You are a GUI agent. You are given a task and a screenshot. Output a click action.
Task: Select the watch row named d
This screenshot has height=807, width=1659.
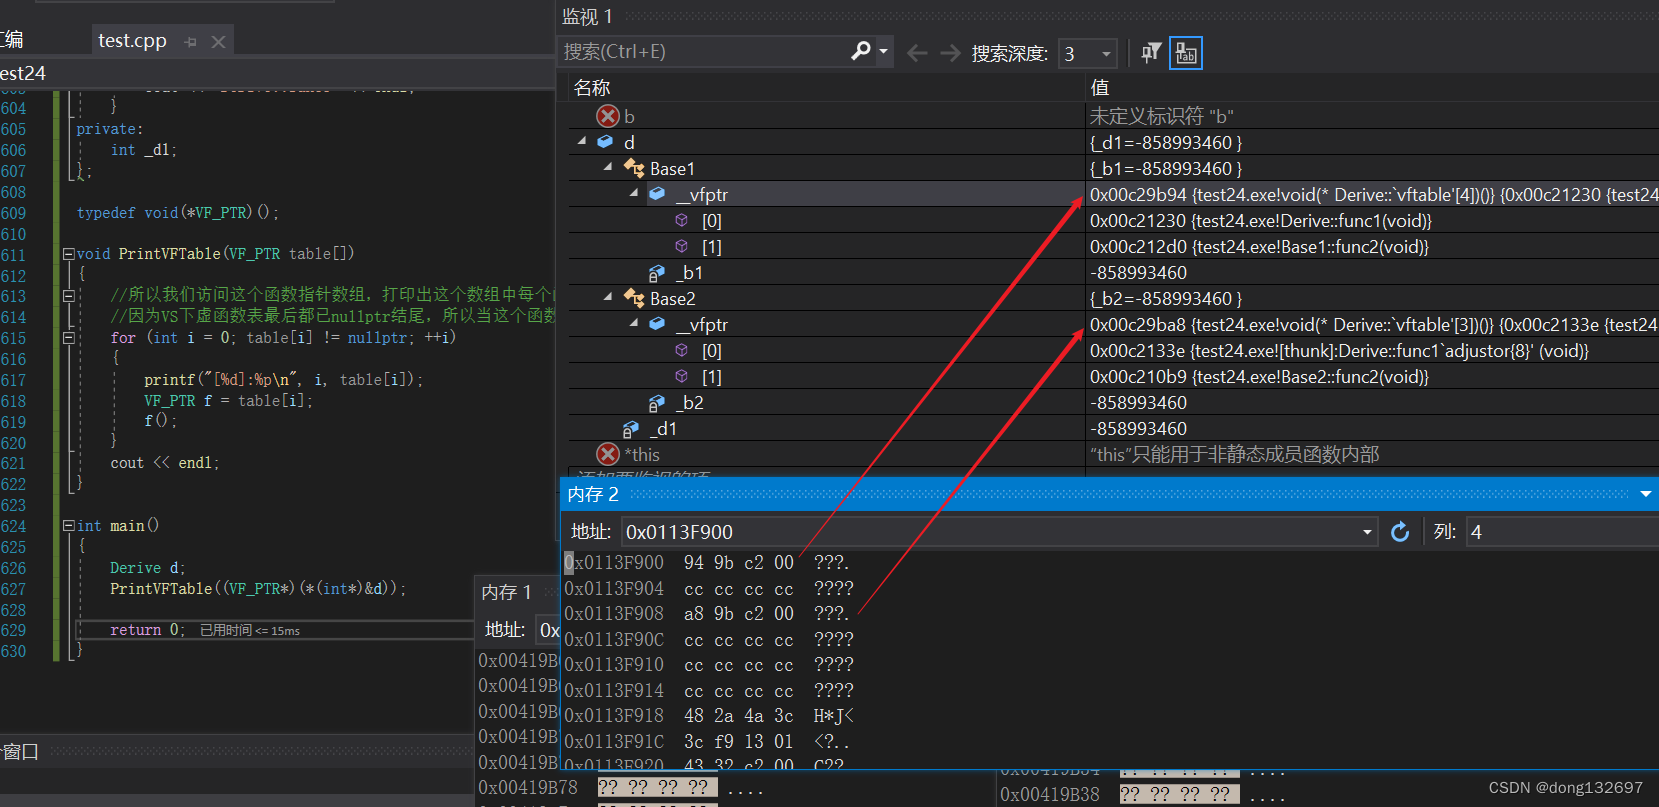coord(629,143)
